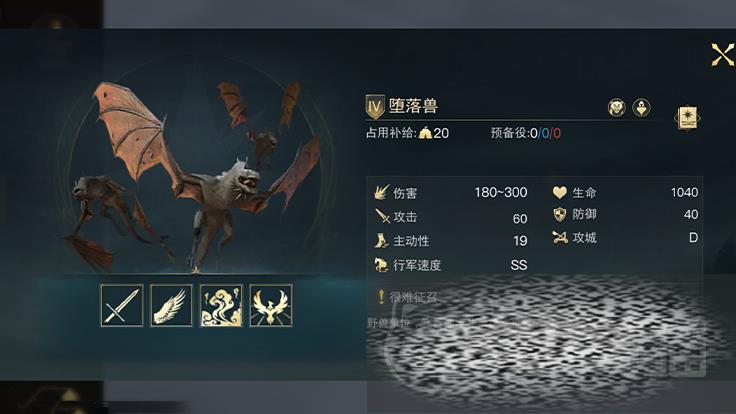
Task: Click the round flame emblem trait icon
Action: (641, 108)
